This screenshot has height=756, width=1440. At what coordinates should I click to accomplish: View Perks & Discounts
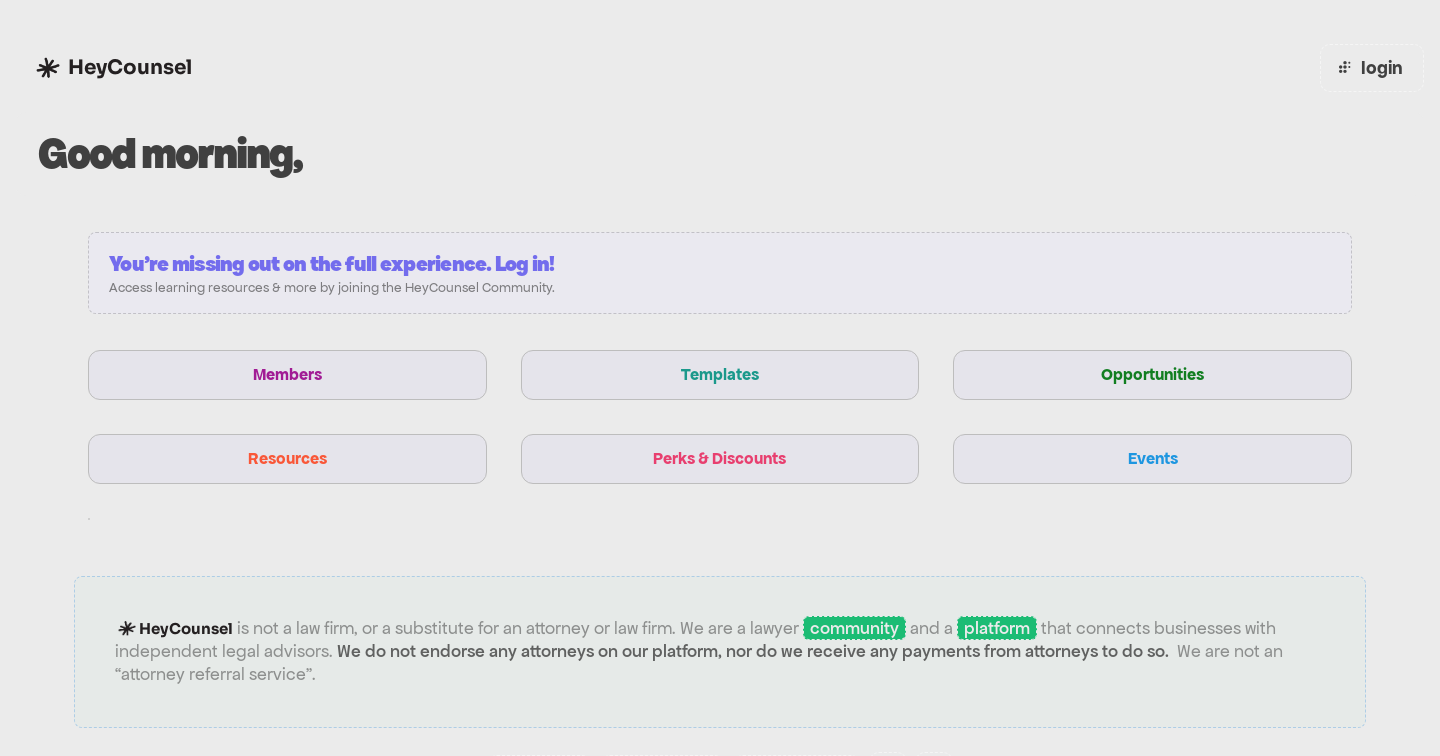[719, 459]
